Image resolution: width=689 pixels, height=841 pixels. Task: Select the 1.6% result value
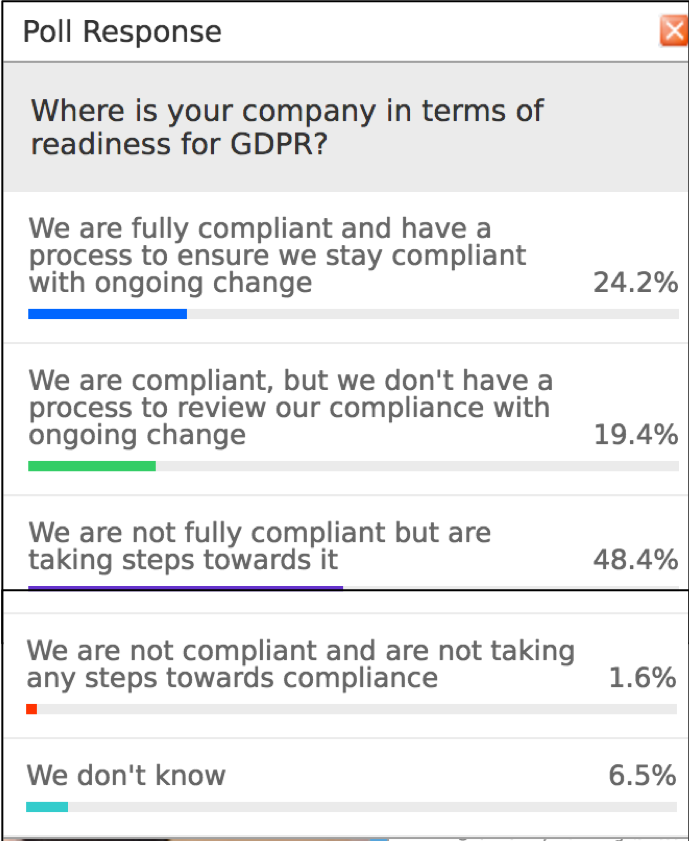(x=642, y=677)
